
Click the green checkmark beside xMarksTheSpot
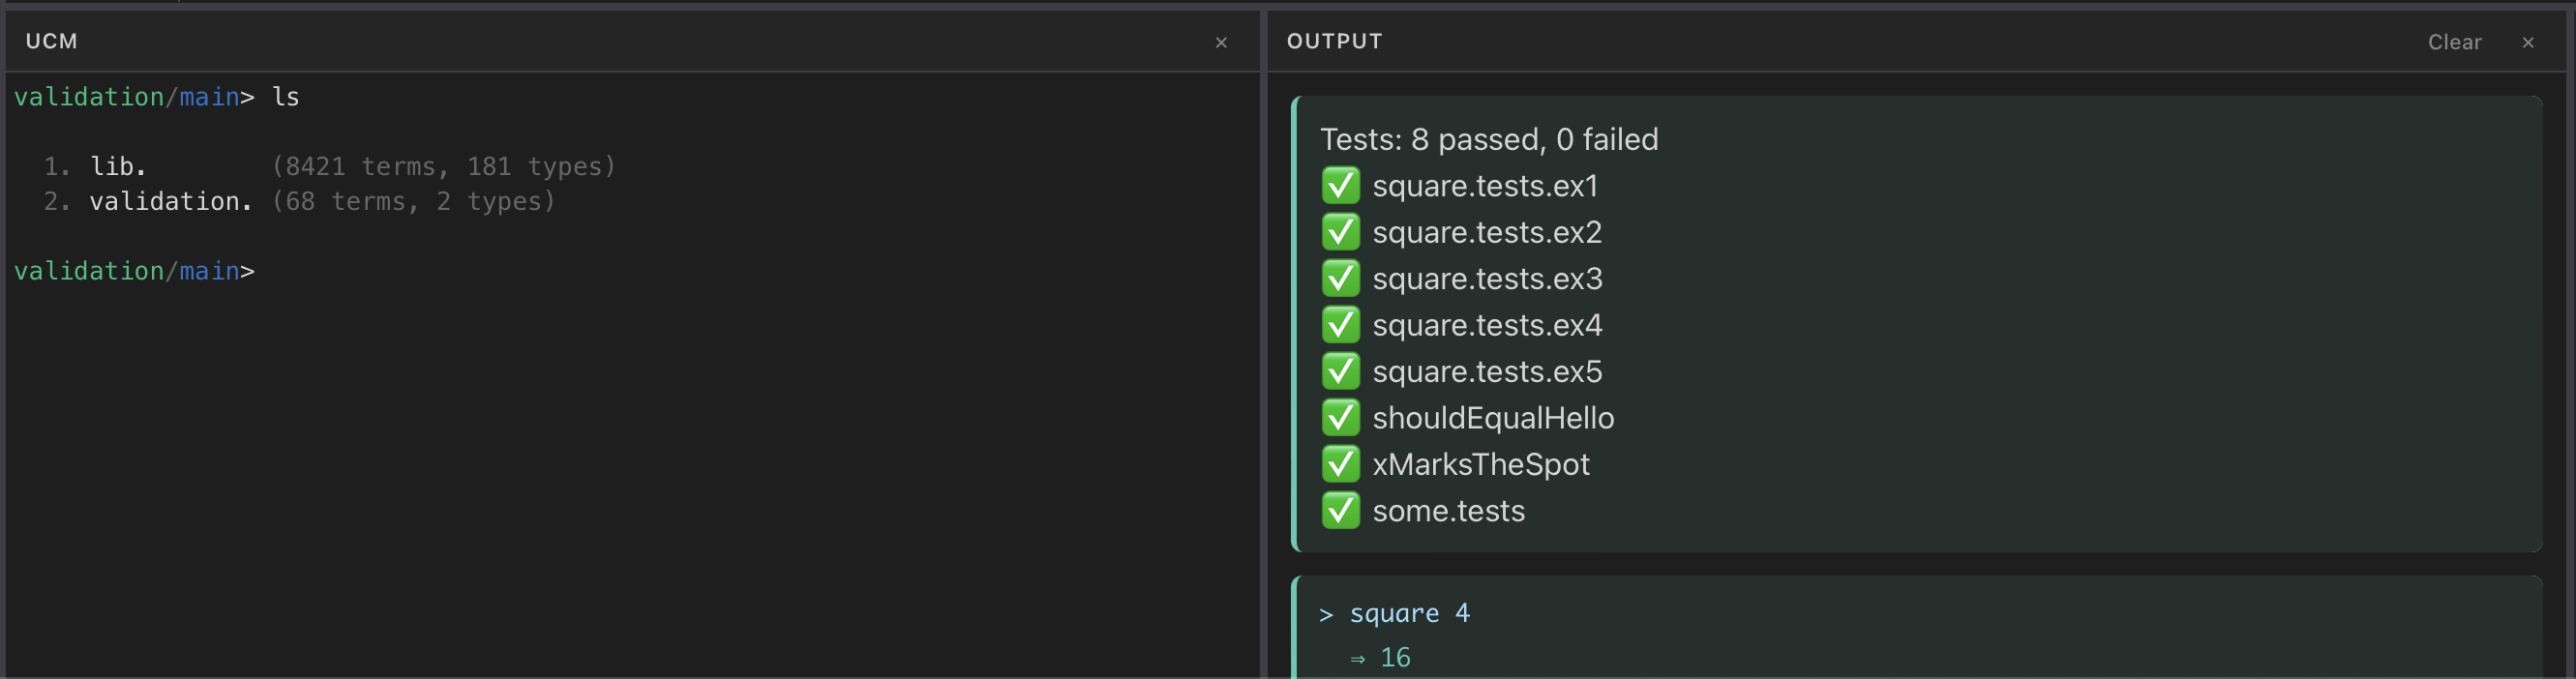1340,464
